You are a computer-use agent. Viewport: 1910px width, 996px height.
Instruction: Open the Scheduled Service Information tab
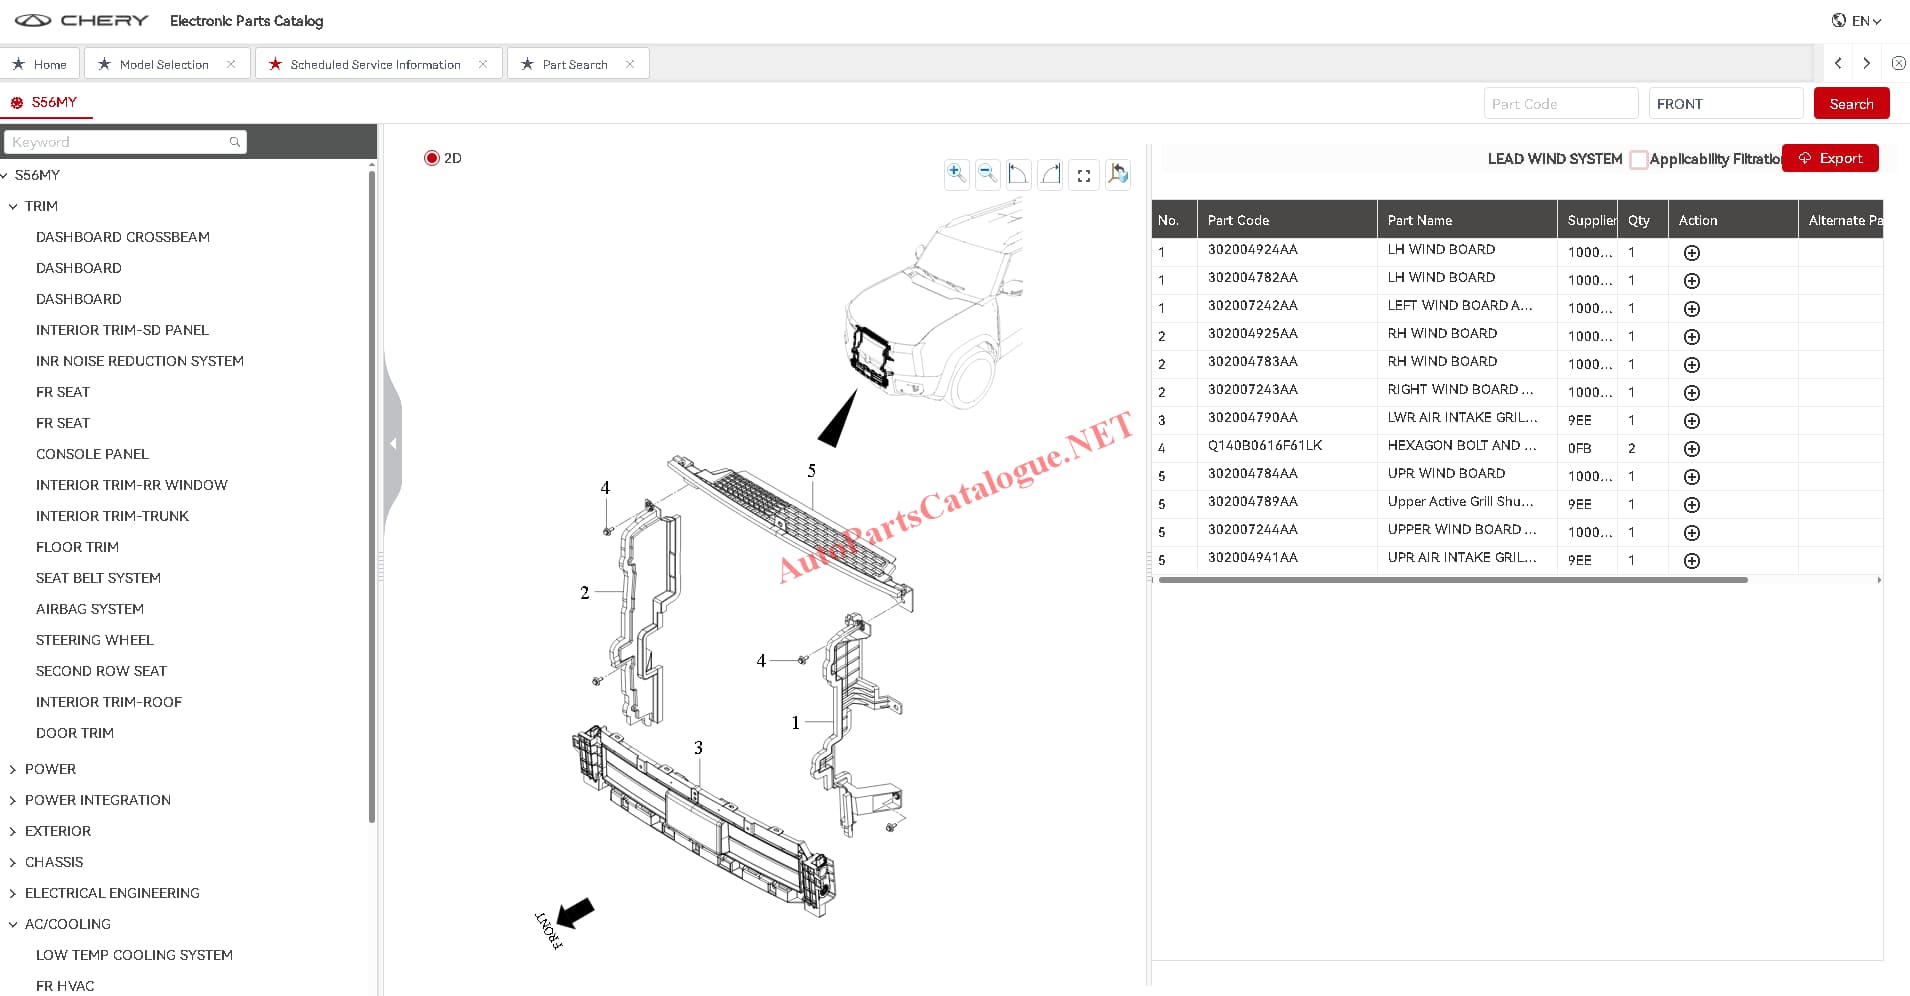coord(375,64)
